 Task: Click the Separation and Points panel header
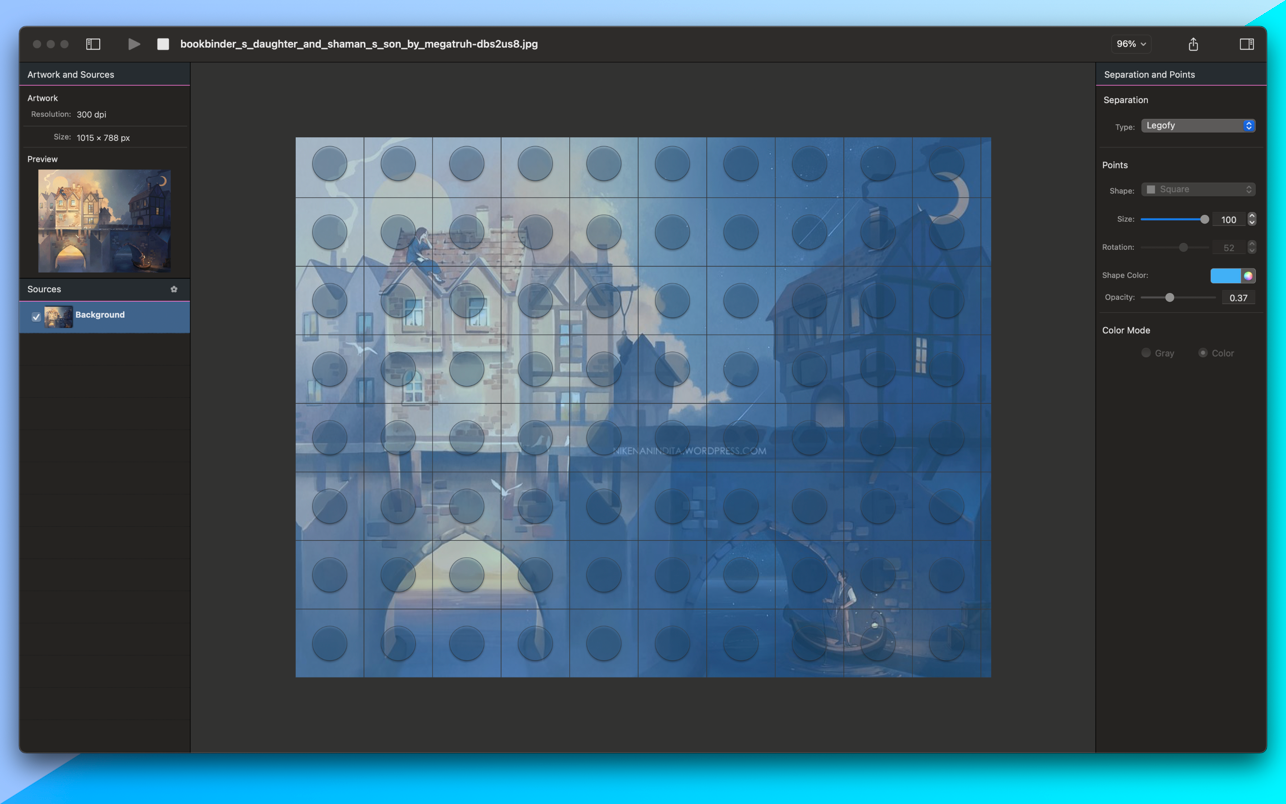pos(1181,75)
